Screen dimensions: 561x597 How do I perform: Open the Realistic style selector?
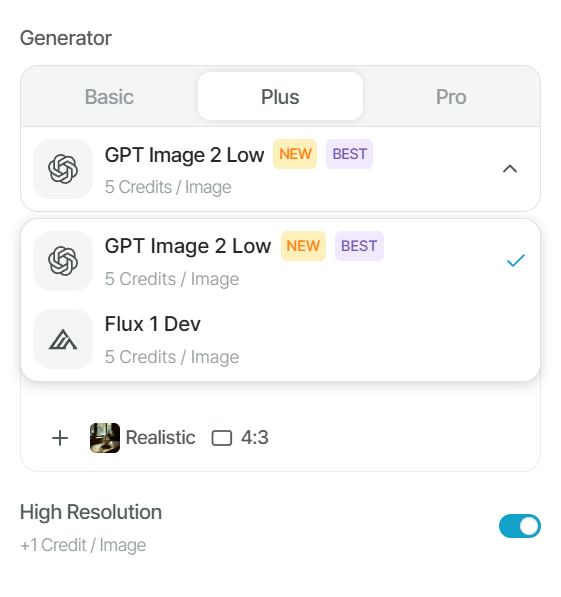[142, 438]
